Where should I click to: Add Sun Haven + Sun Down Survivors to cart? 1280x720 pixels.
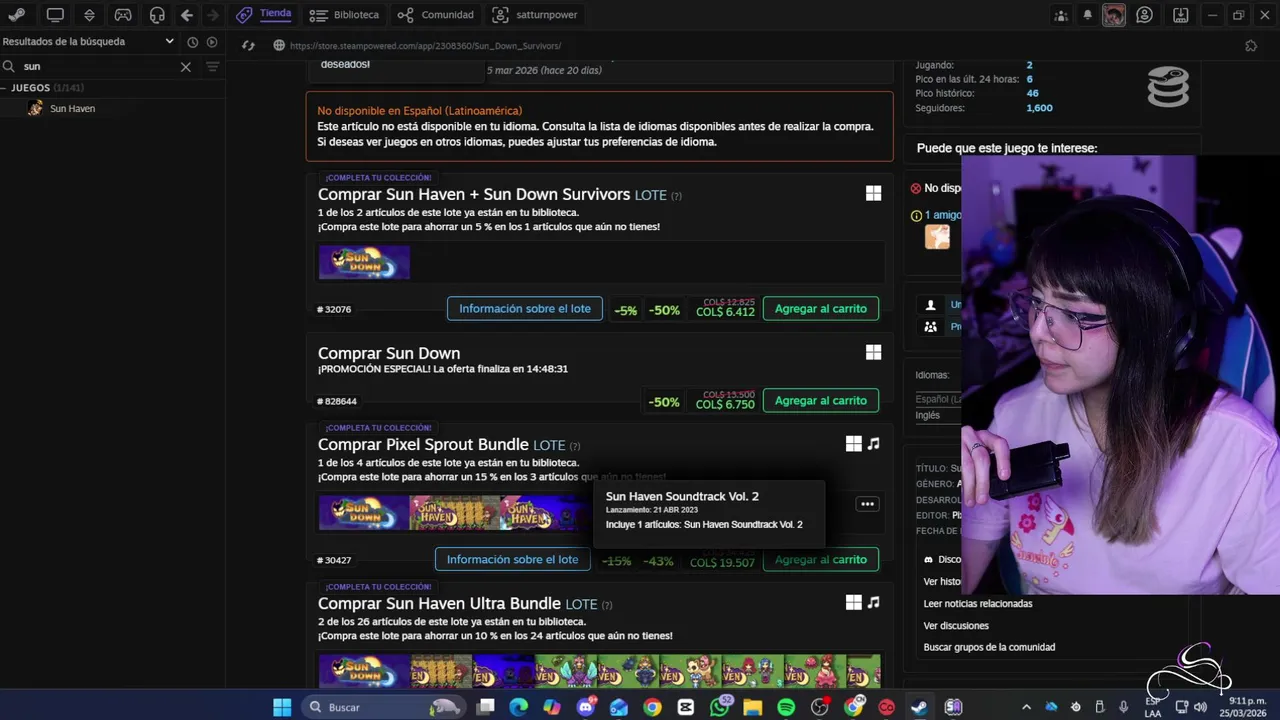click(821, 309)
